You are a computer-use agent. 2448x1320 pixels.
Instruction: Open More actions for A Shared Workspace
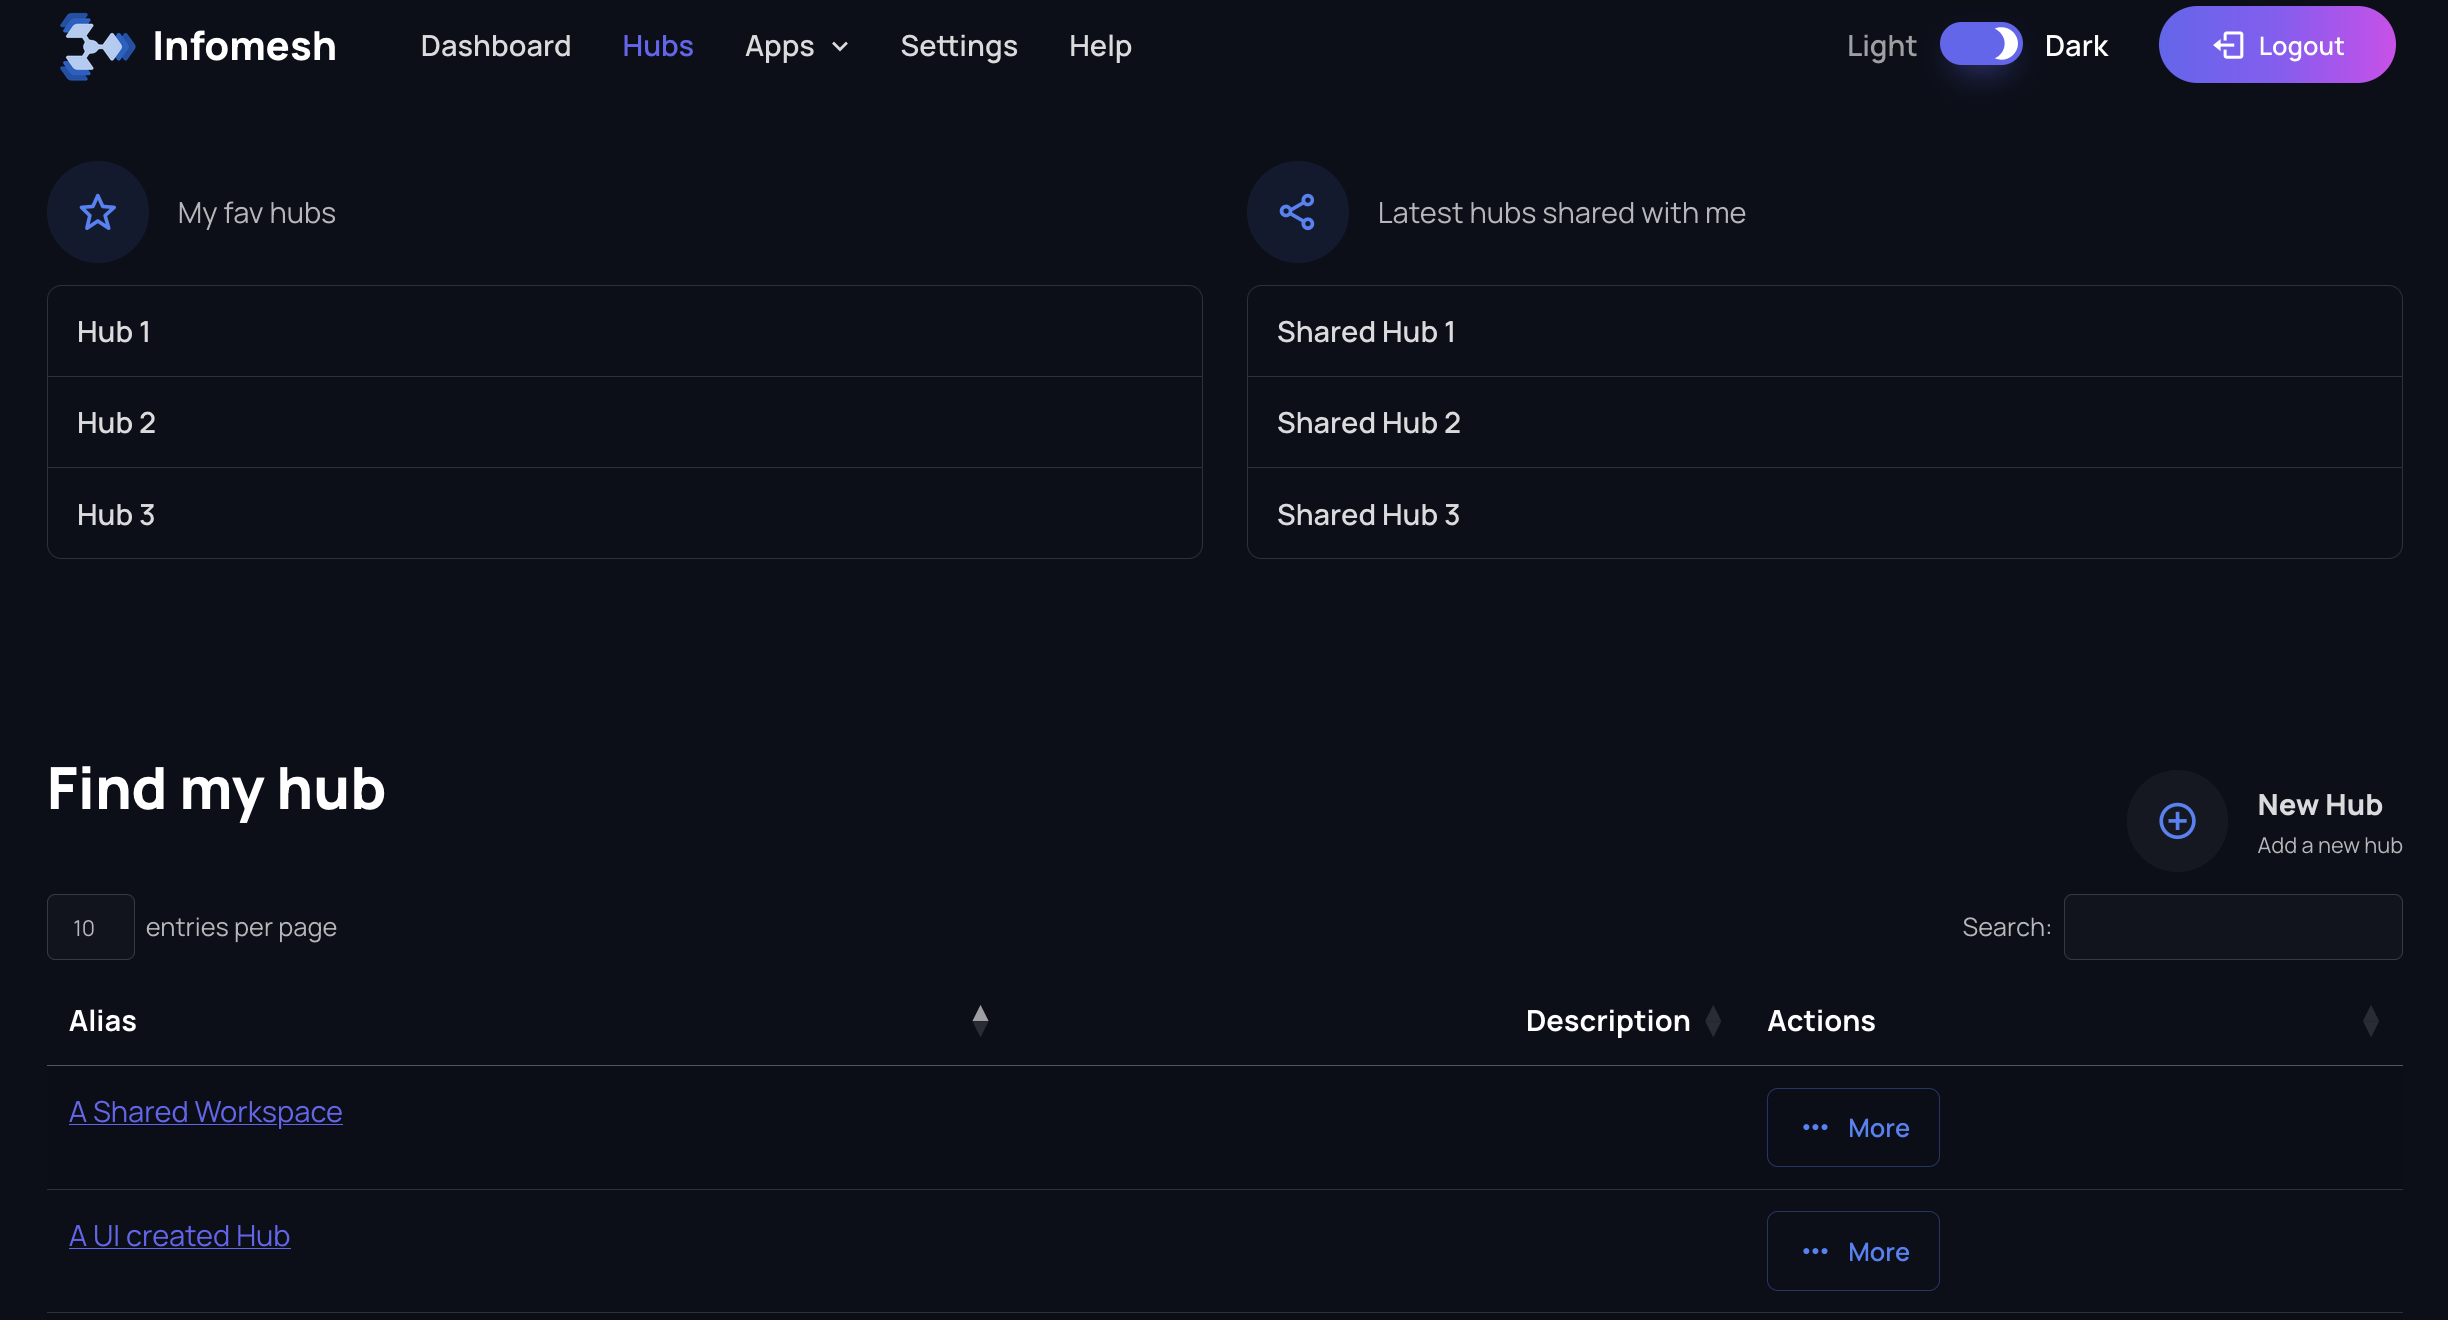tap(1853, 1128)
